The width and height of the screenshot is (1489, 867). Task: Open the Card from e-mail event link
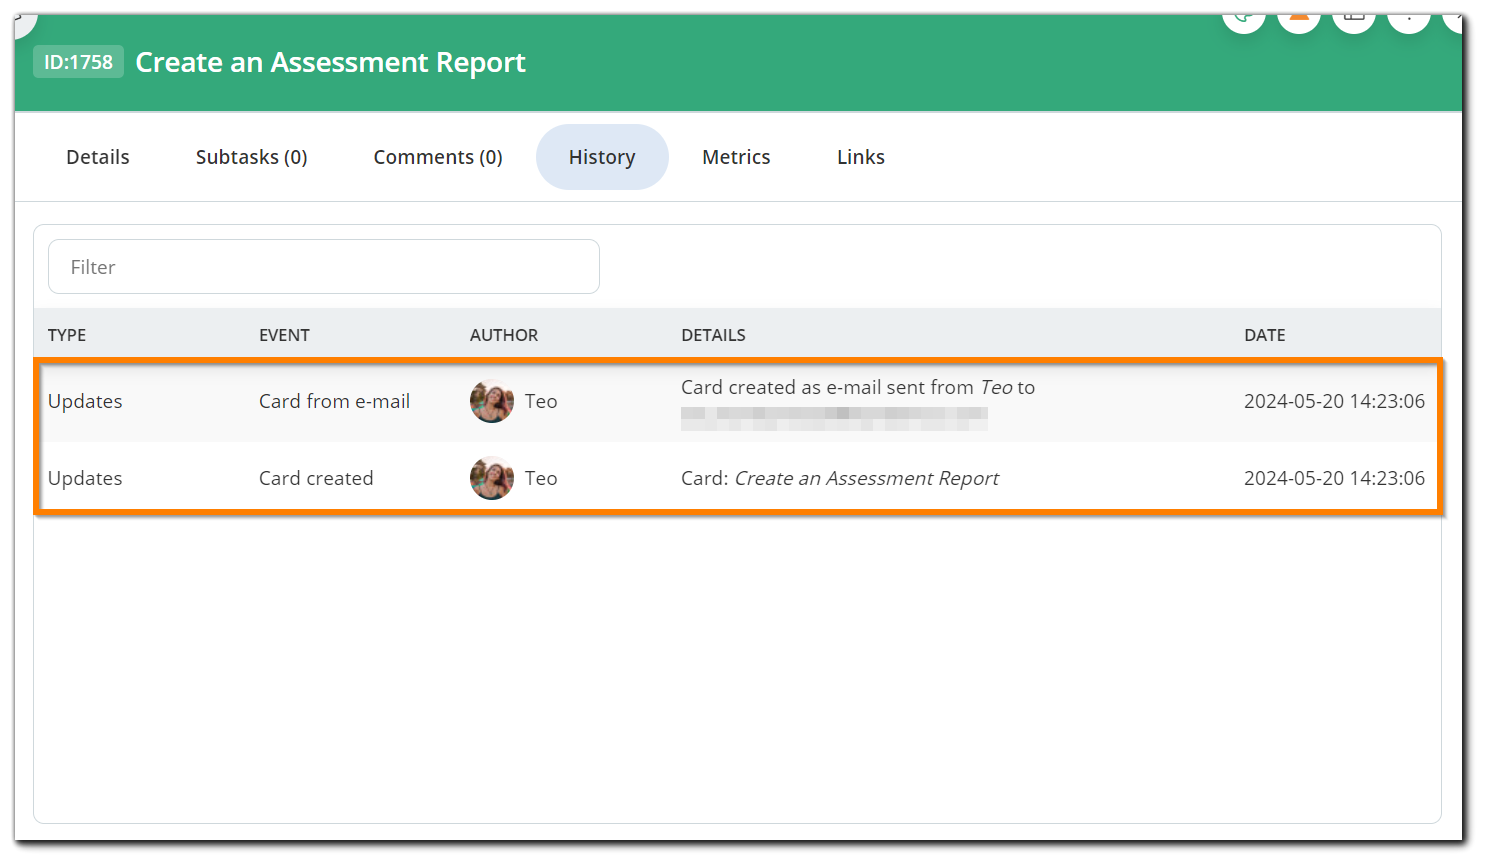[334, 401]
